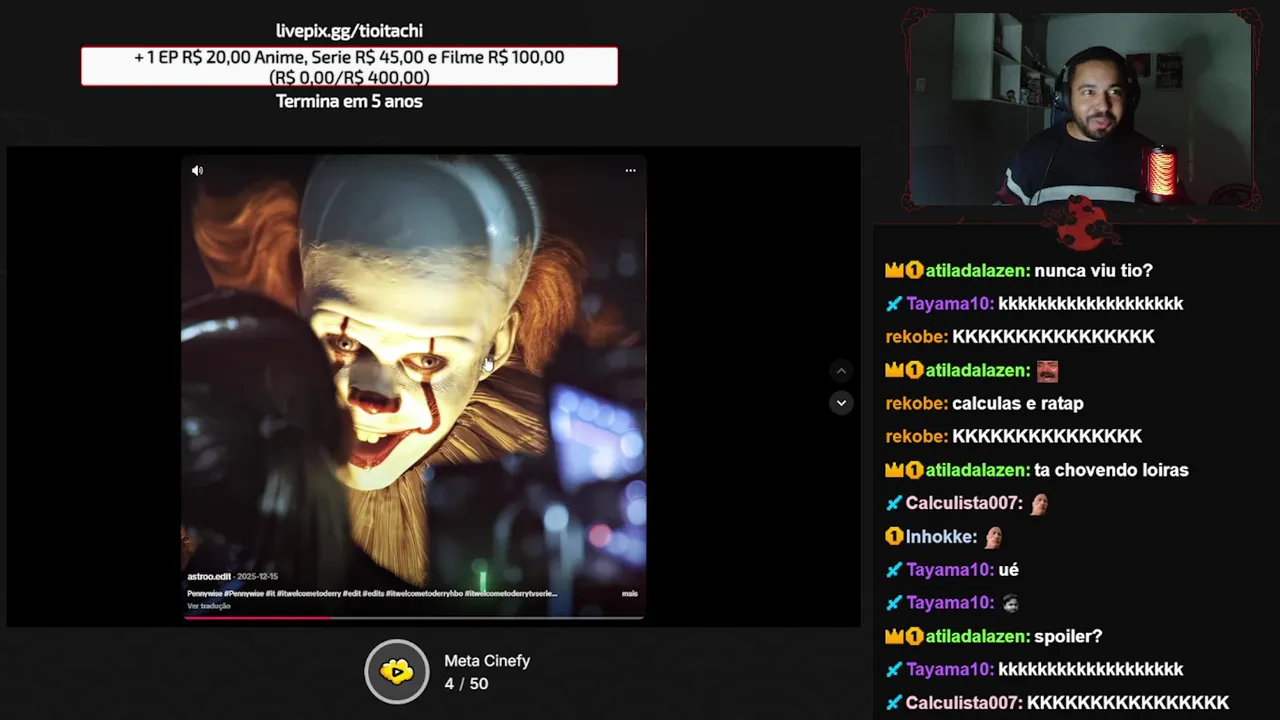Click the 'ta chovendo loiras' message
Viewport: 1280px width, 720px height.
(1111, 470)
